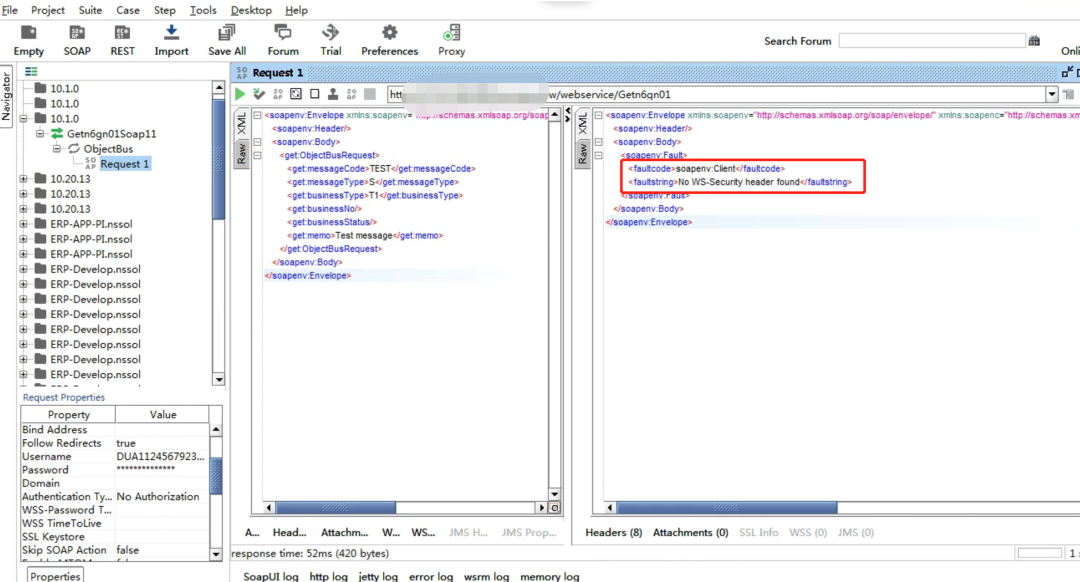
Task: Open the File menu
Action: [x=10, y=10]
